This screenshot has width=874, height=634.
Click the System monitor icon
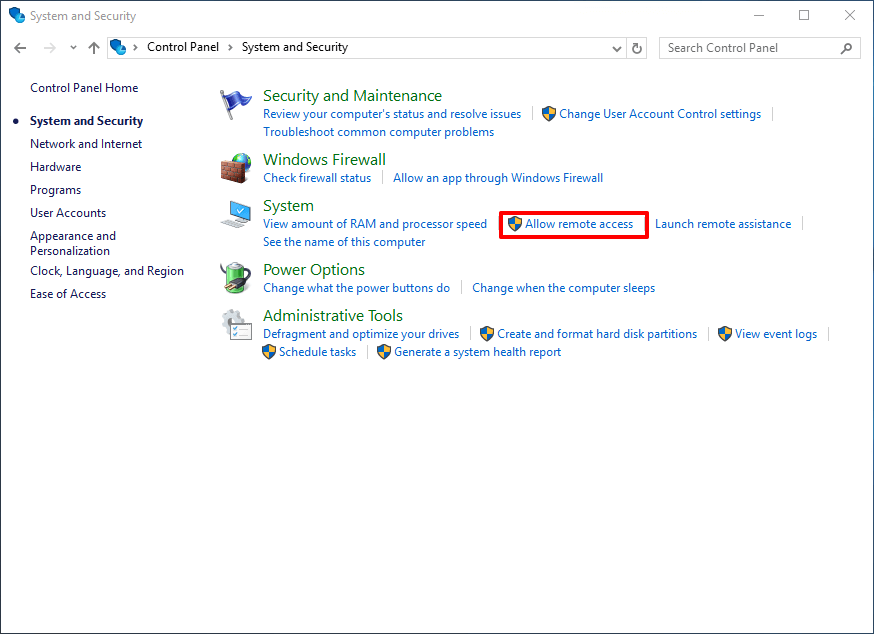[236, 214]
